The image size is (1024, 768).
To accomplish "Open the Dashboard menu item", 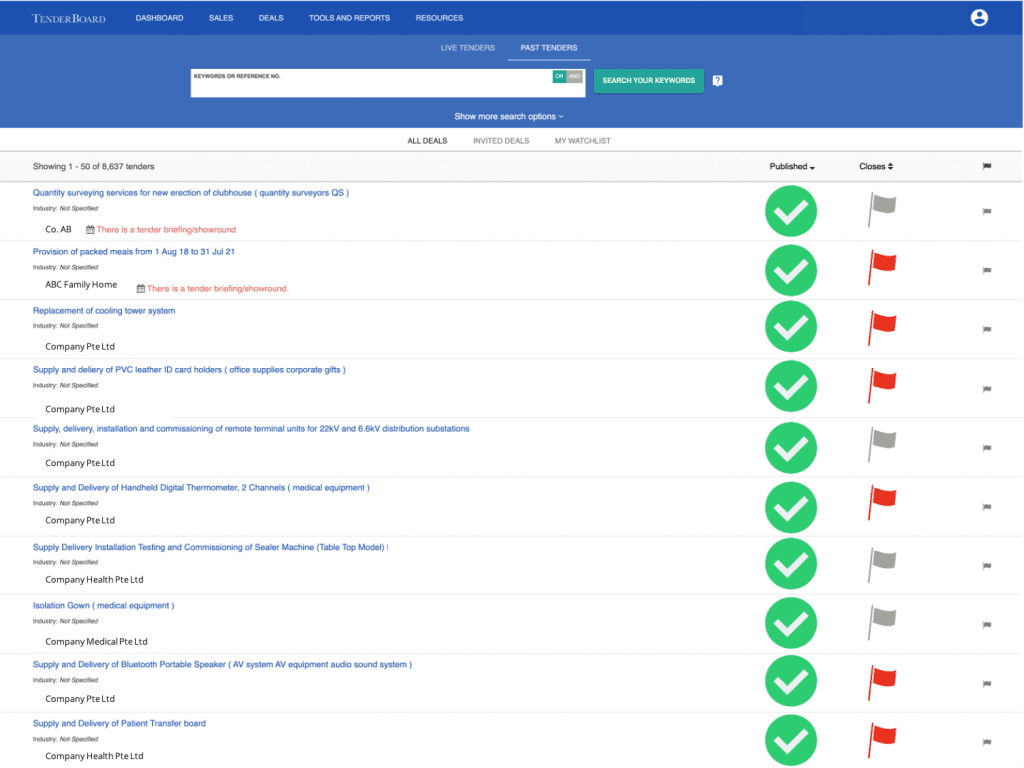I will click(159, 17).
